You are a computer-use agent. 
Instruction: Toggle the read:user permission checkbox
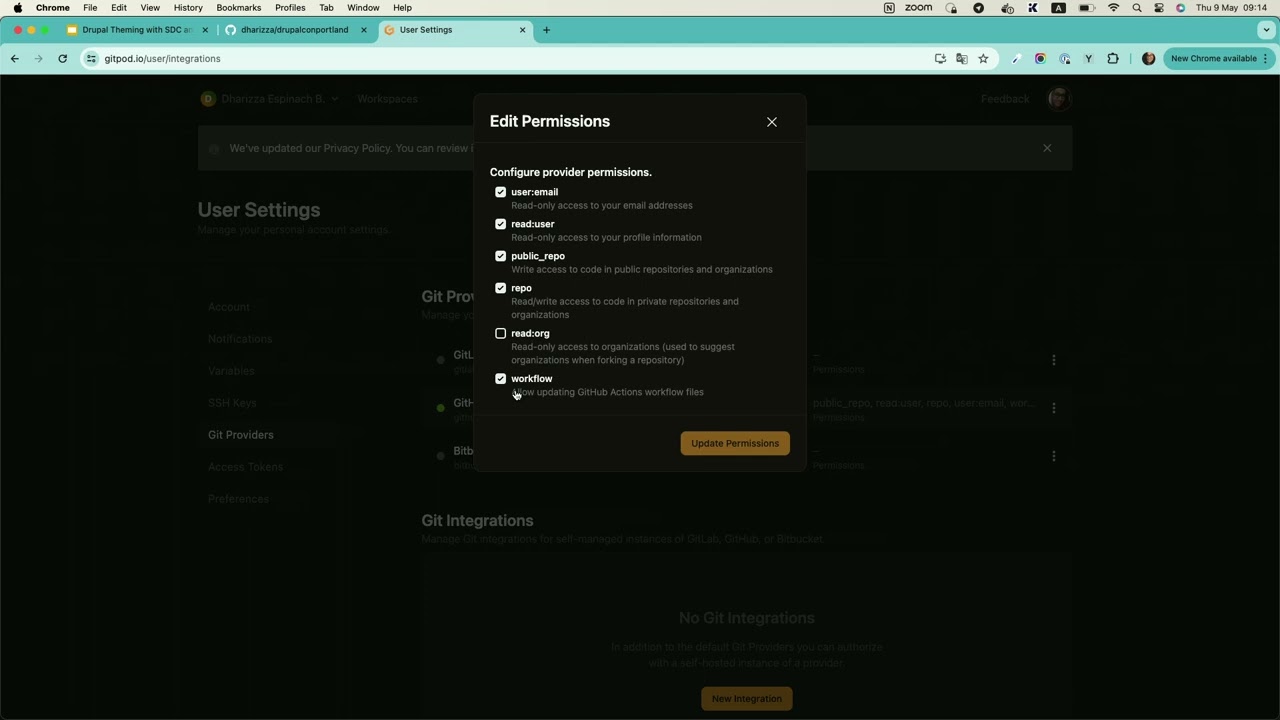tap(501, 224)
